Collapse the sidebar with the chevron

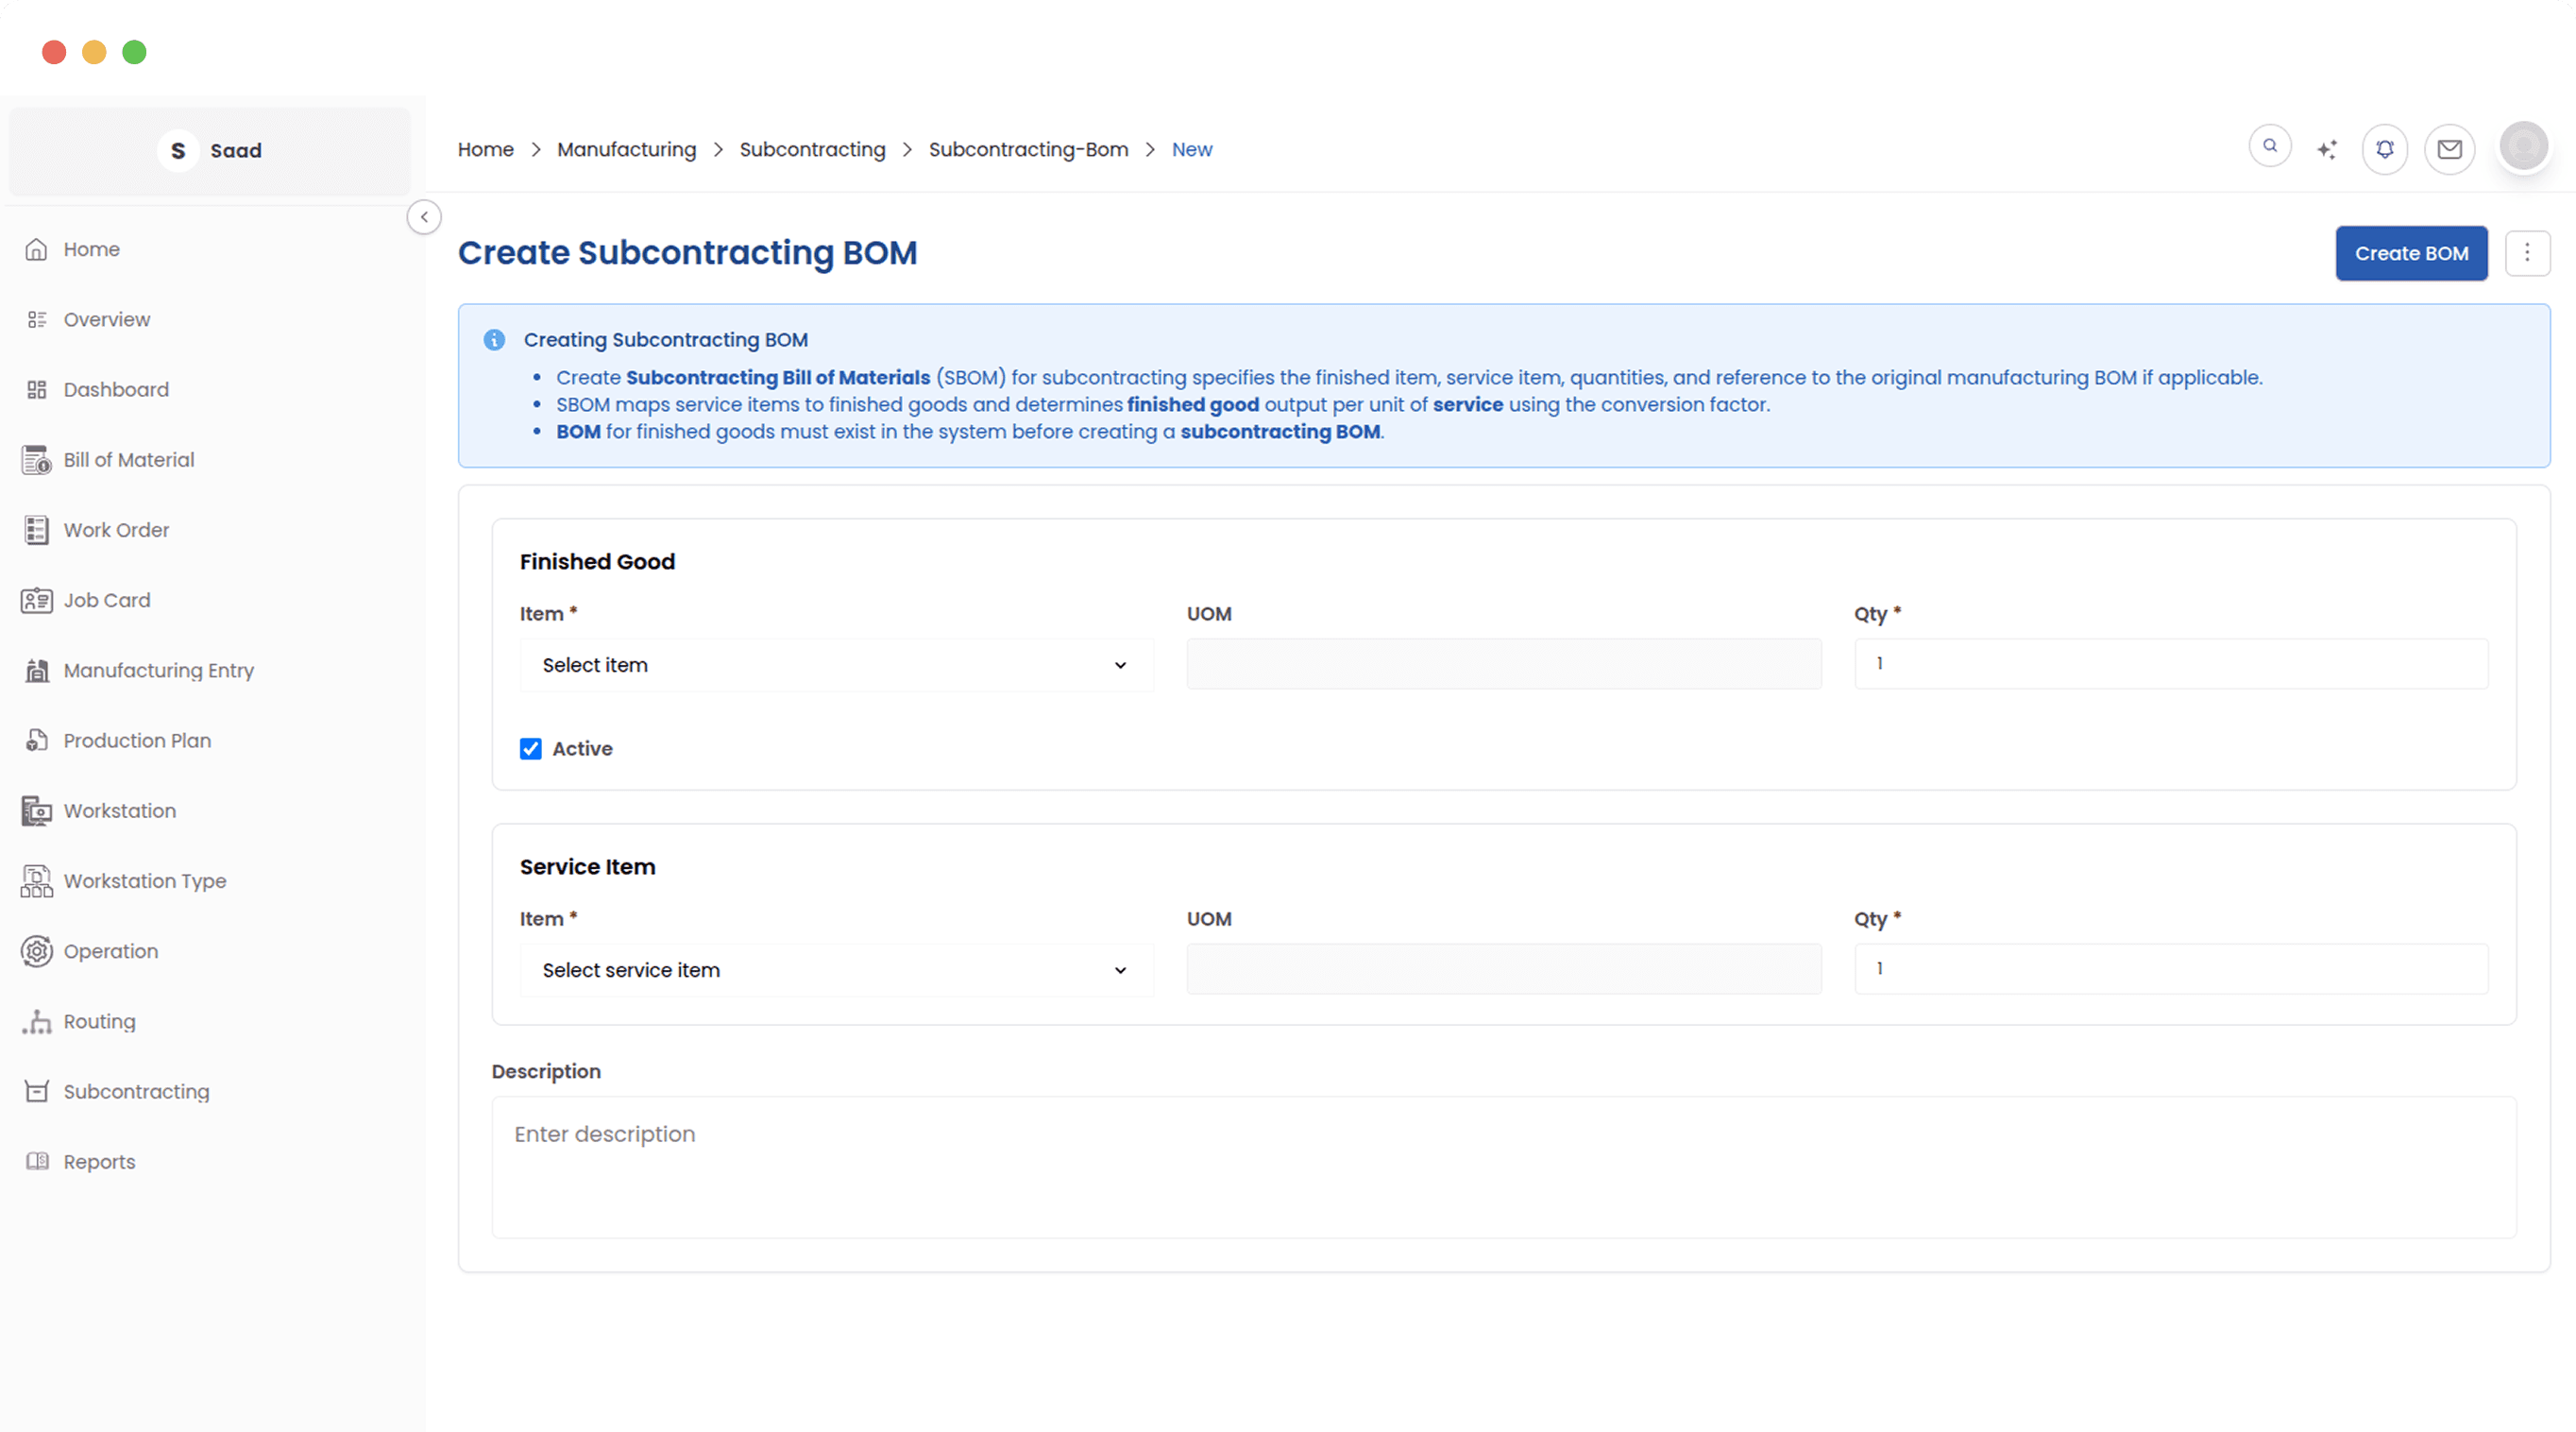pyautogui.click(x=424, y=216)
